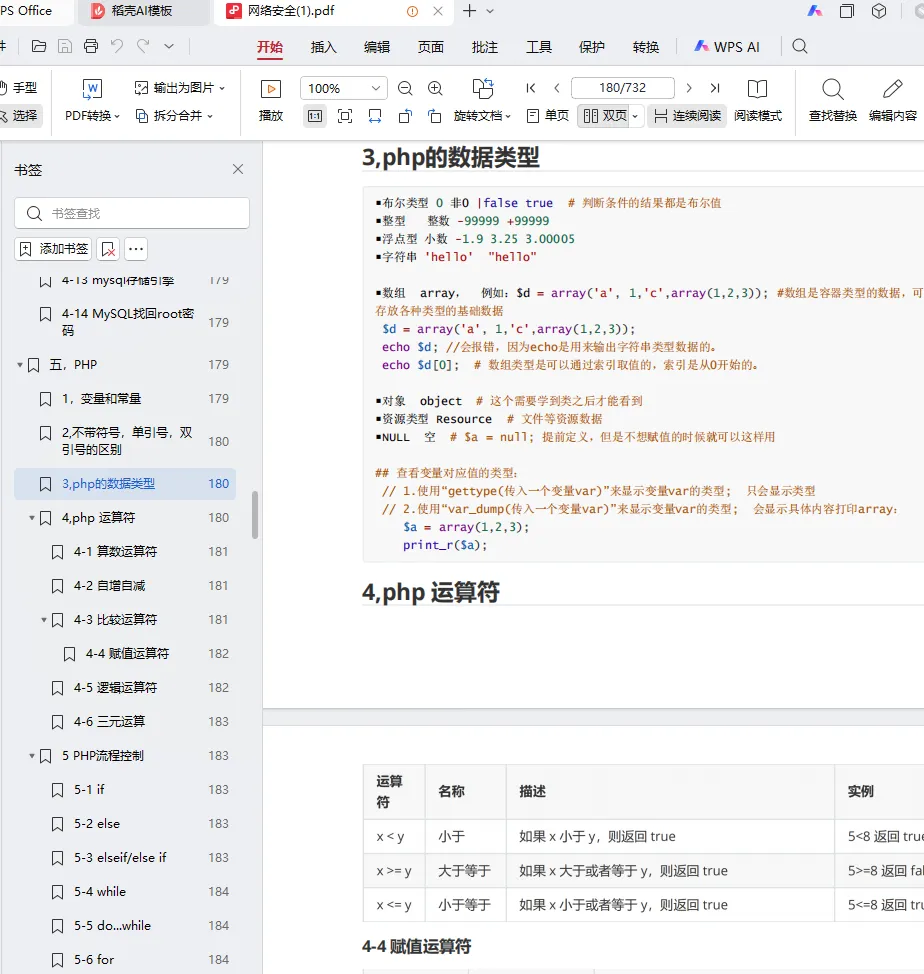Print the document using printer icon
The width and height of the screenshot is (924, 974).
pos(91,46)
